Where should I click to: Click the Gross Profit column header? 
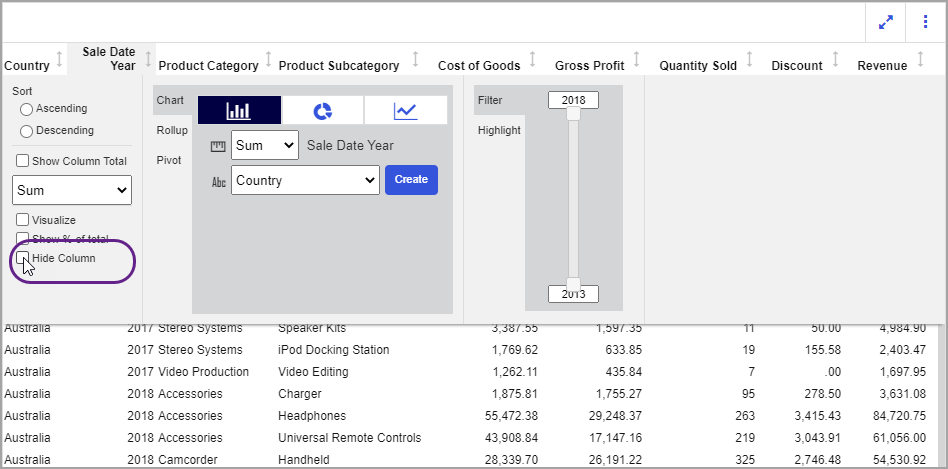(589, 66)
